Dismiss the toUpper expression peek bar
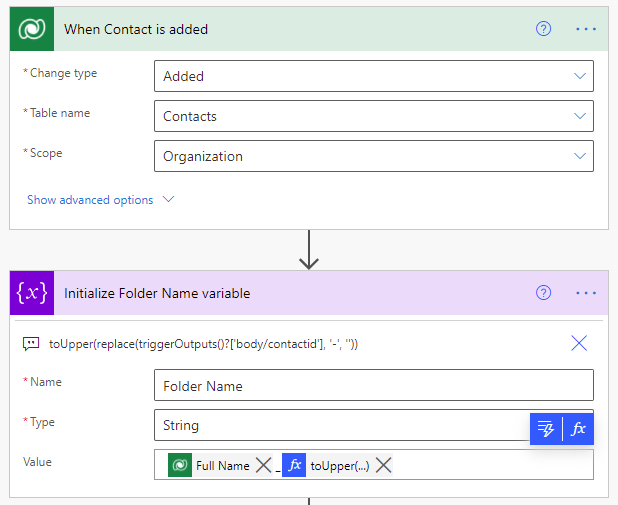The width and height of the screenshot is (618, 505). click(579, 343)
